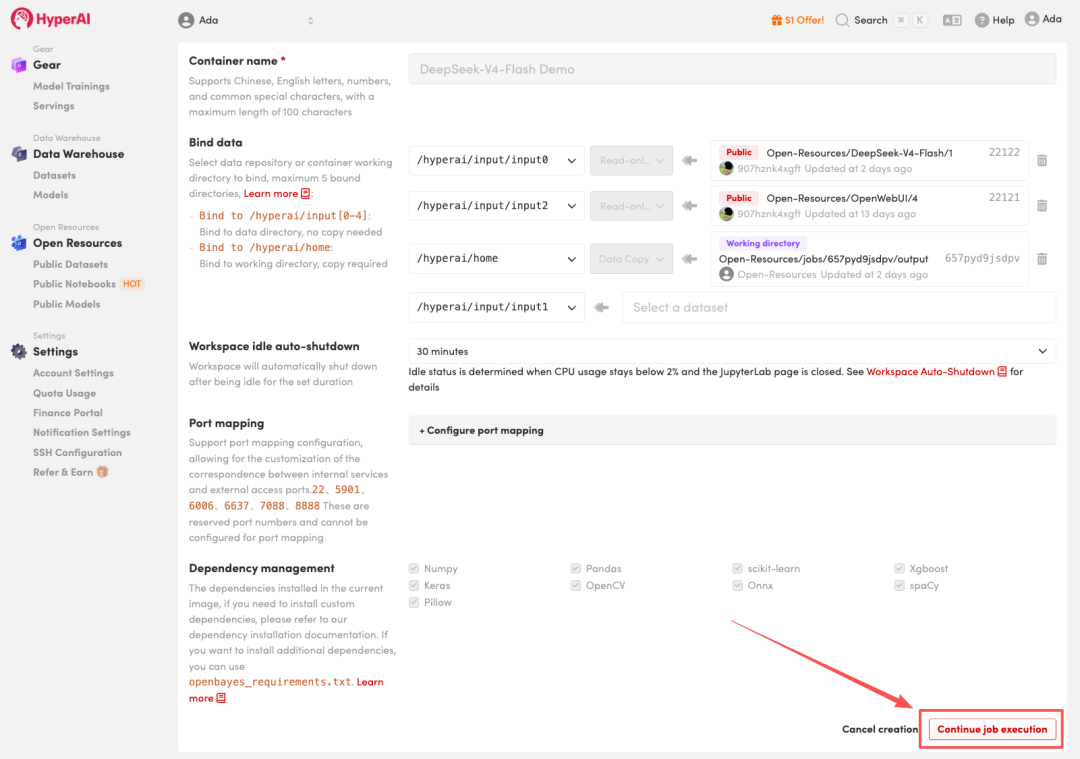Open Learn more link under Bind data
The width and height of the screenshot is (1080, 759).
pyautogui.click(x=271, y=194)
